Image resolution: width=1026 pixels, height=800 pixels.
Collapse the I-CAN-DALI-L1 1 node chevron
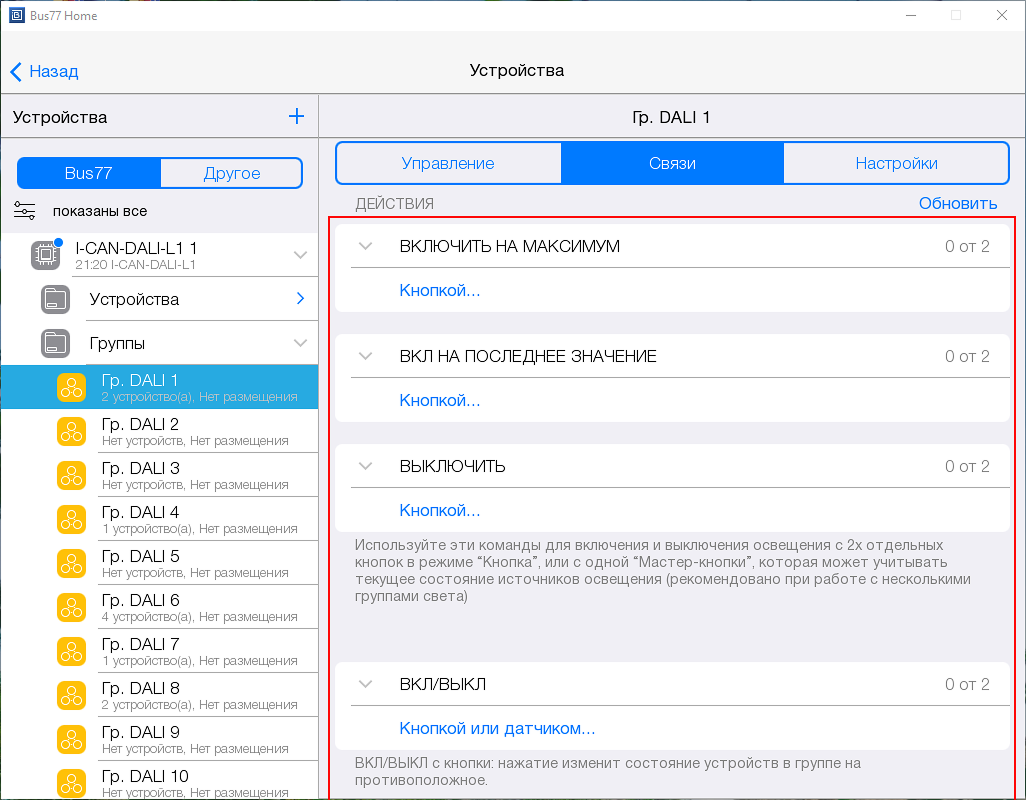pyautogui.click(x=300, y=254)
